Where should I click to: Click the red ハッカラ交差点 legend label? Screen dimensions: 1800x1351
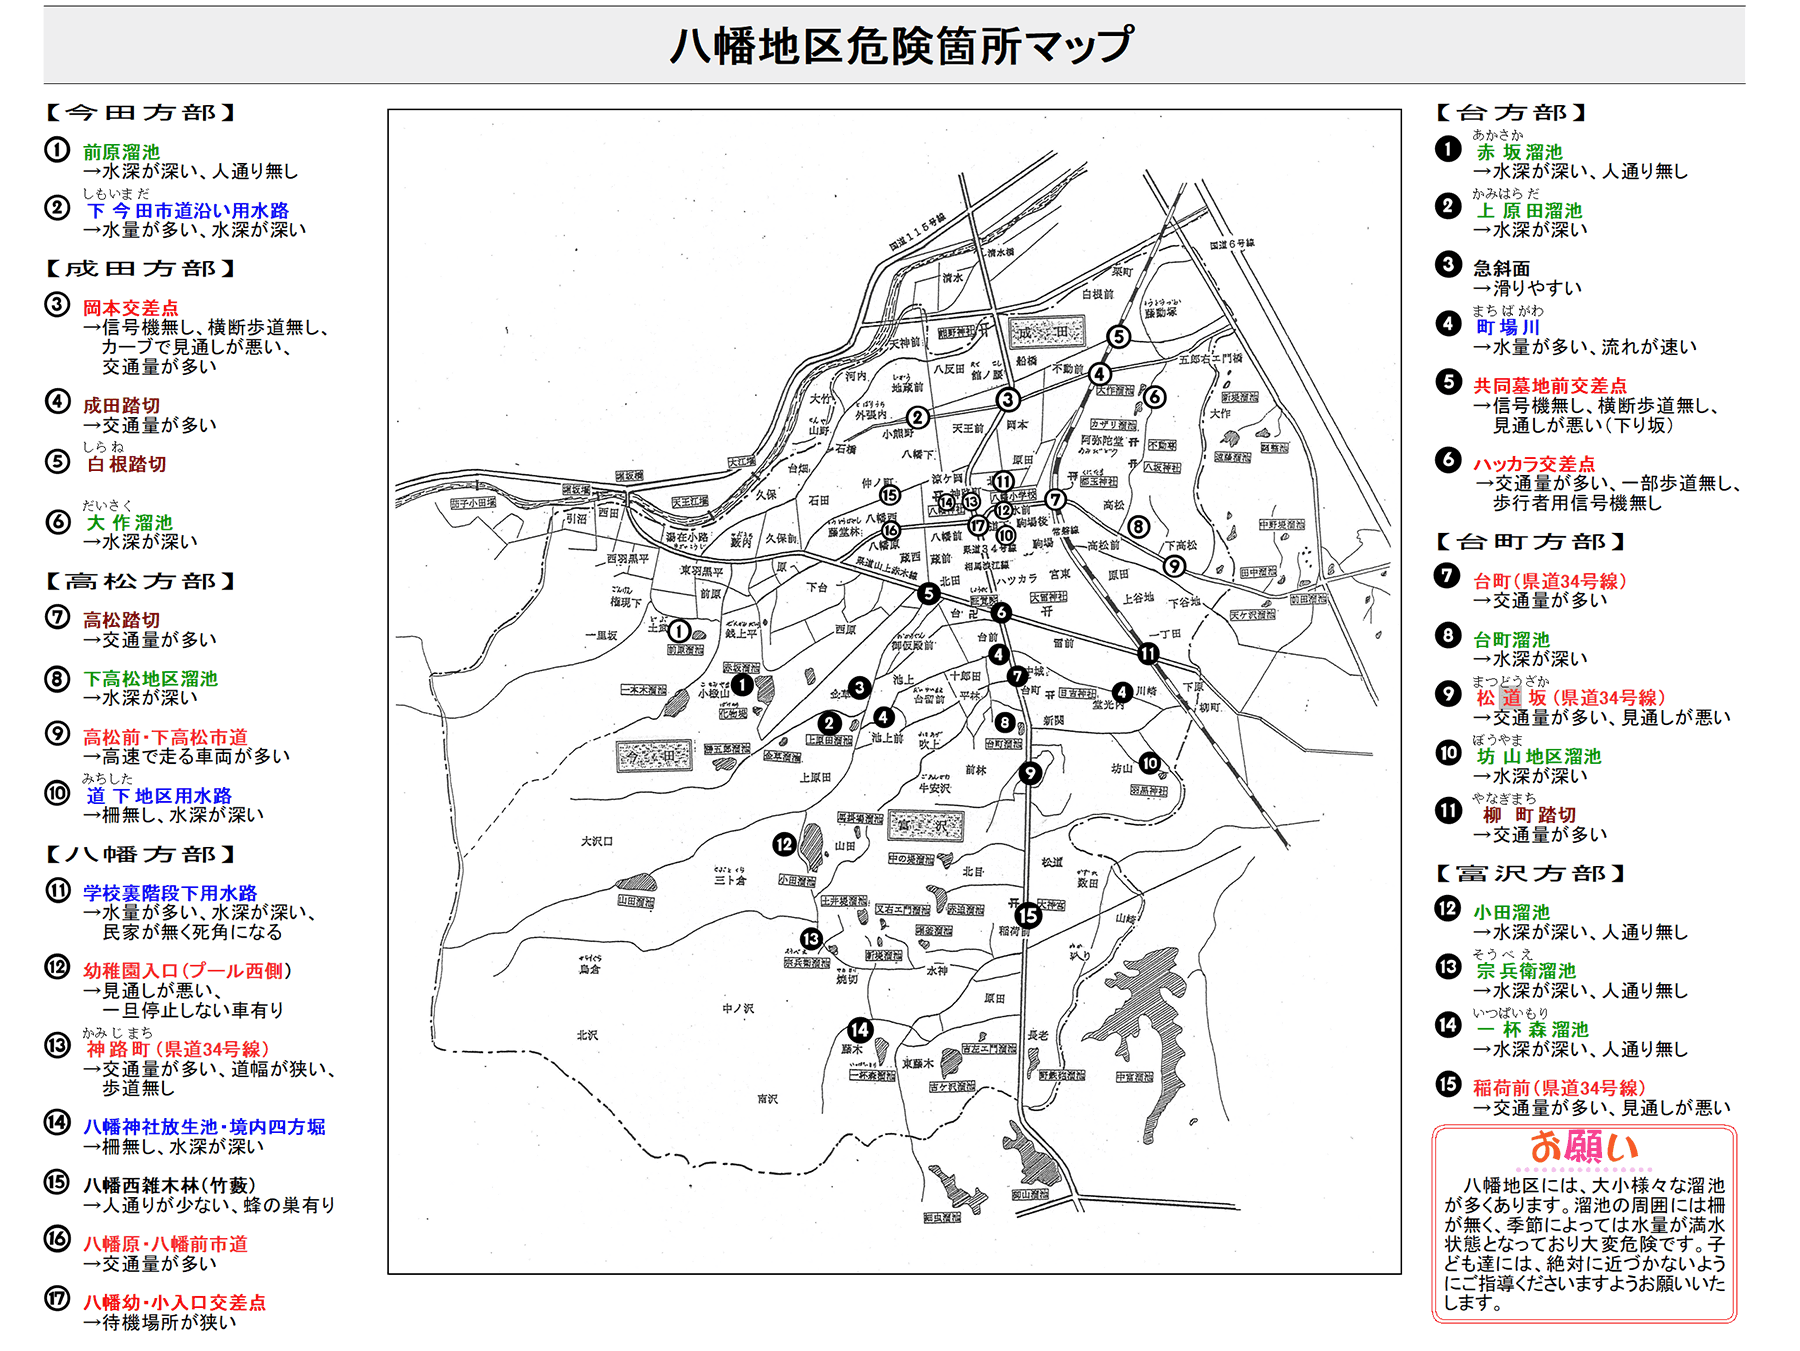coord(1533,464)
